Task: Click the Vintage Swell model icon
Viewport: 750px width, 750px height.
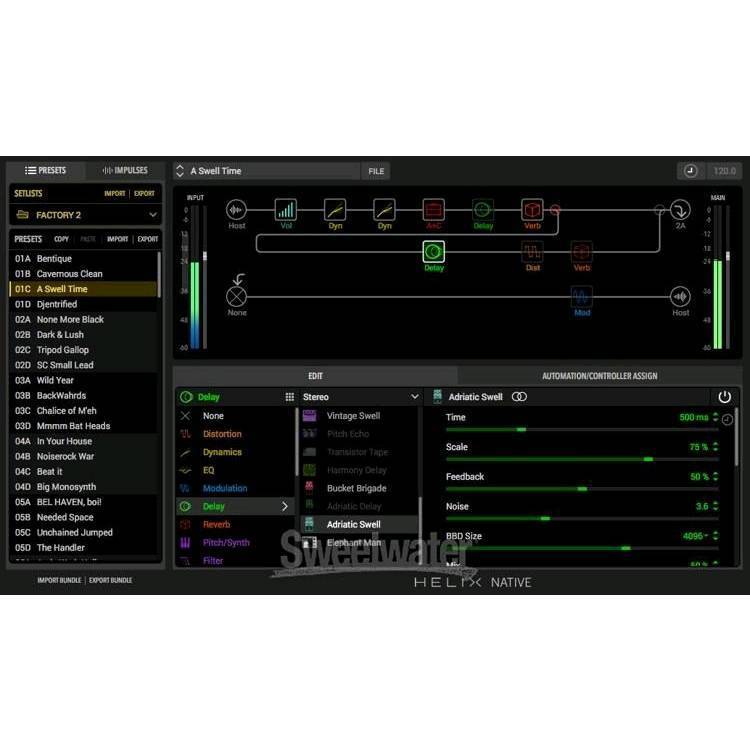Action: [309, 416]
